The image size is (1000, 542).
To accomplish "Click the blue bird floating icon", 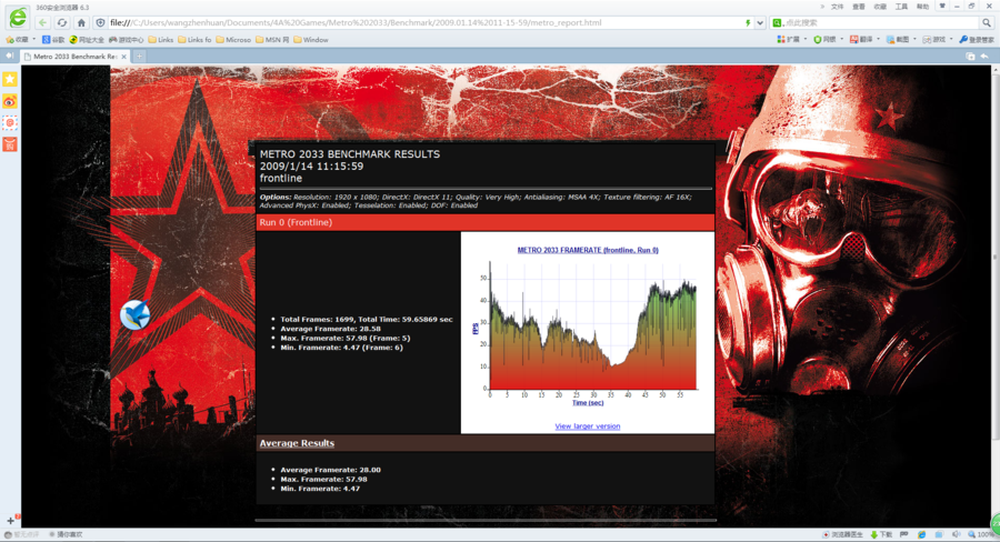I will (x=135, y=314).
